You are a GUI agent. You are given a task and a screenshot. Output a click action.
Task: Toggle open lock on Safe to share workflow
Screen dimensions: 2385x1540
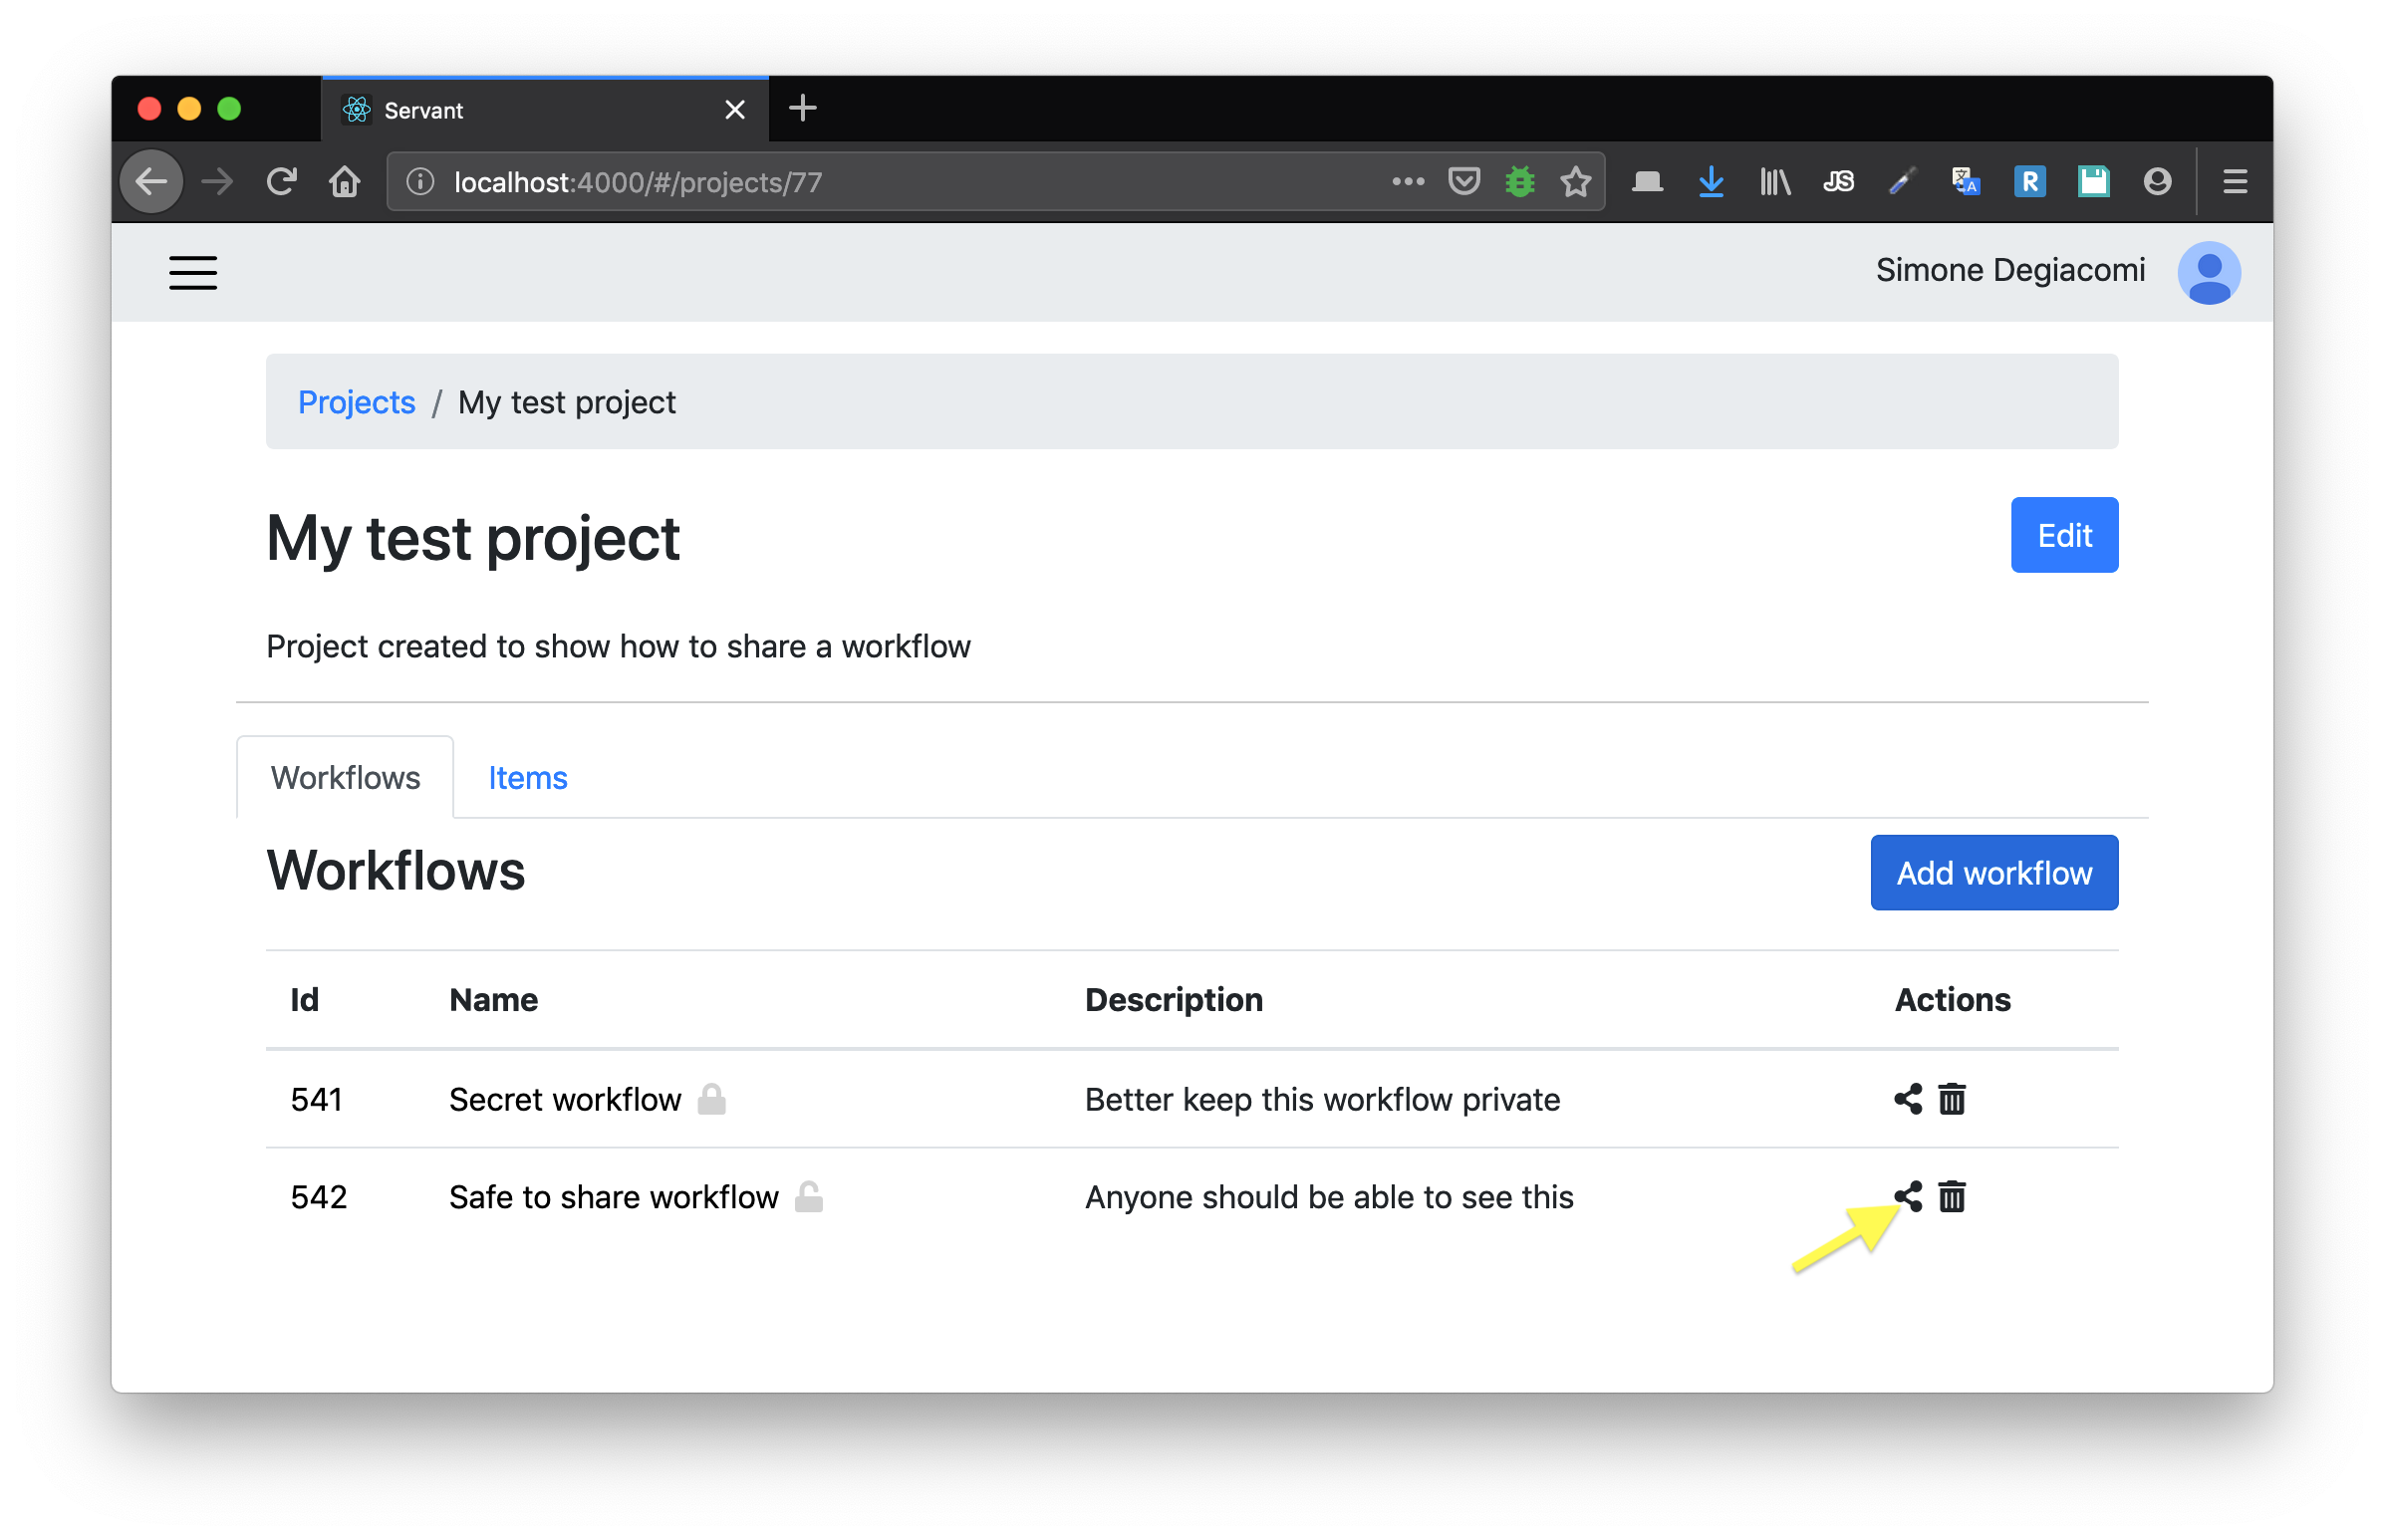[808, 1196]
